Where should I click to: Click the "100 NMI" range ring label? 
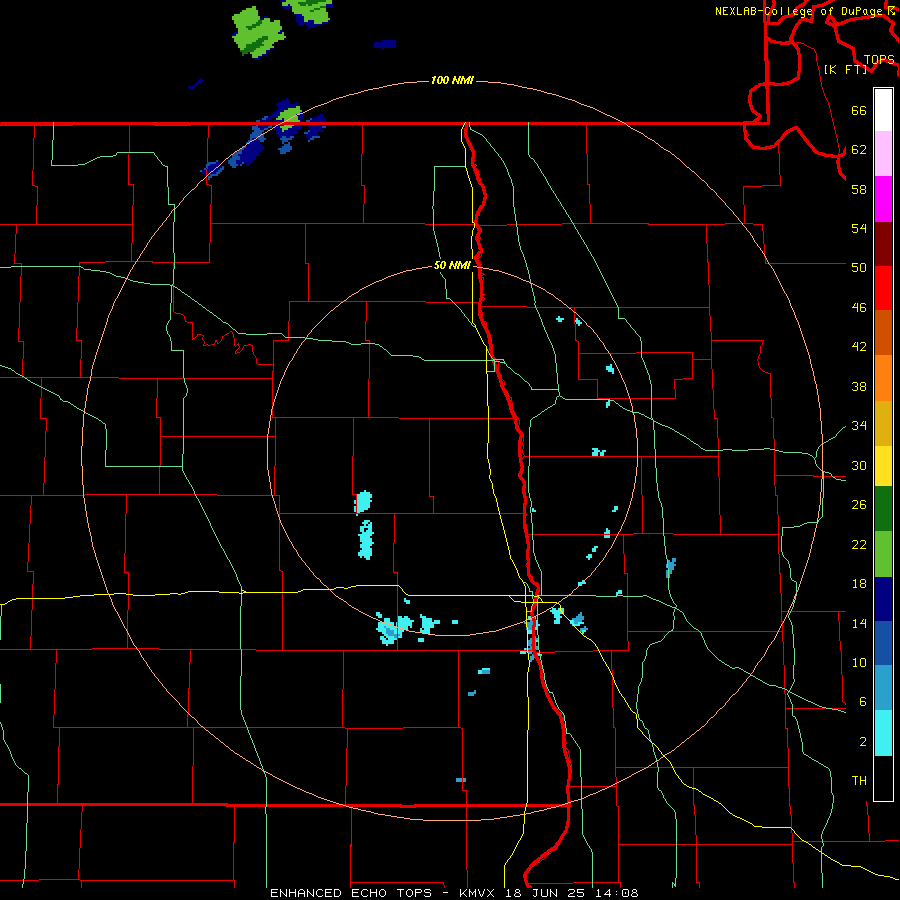coord(452,80)
